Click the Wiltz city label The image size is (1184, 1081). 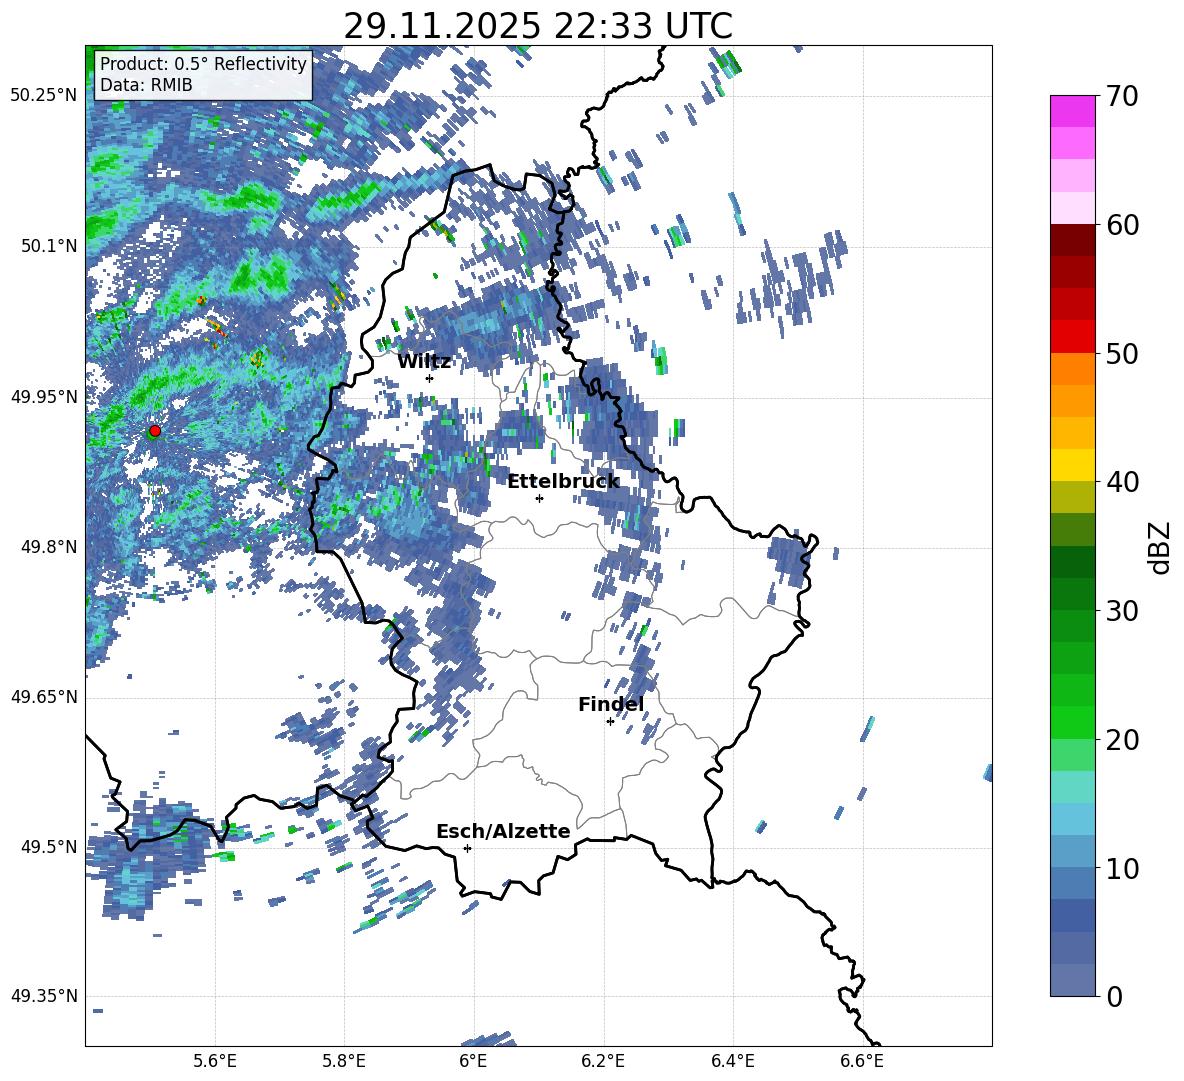coord(424,362)
